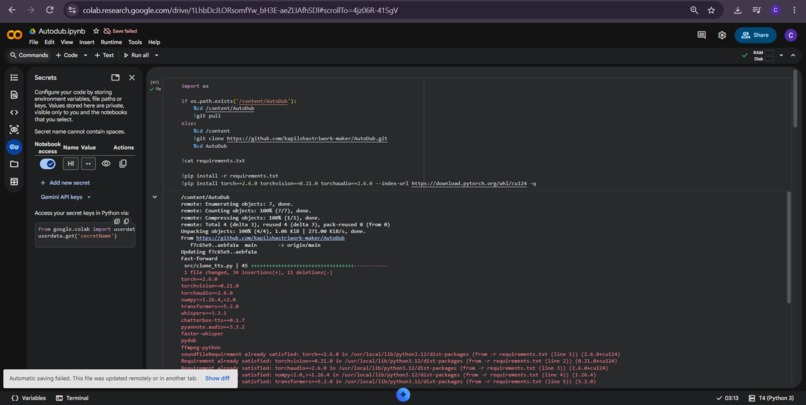
Task: Open the Edit menu
Action: pyautogui.click(x=49, y=42)
